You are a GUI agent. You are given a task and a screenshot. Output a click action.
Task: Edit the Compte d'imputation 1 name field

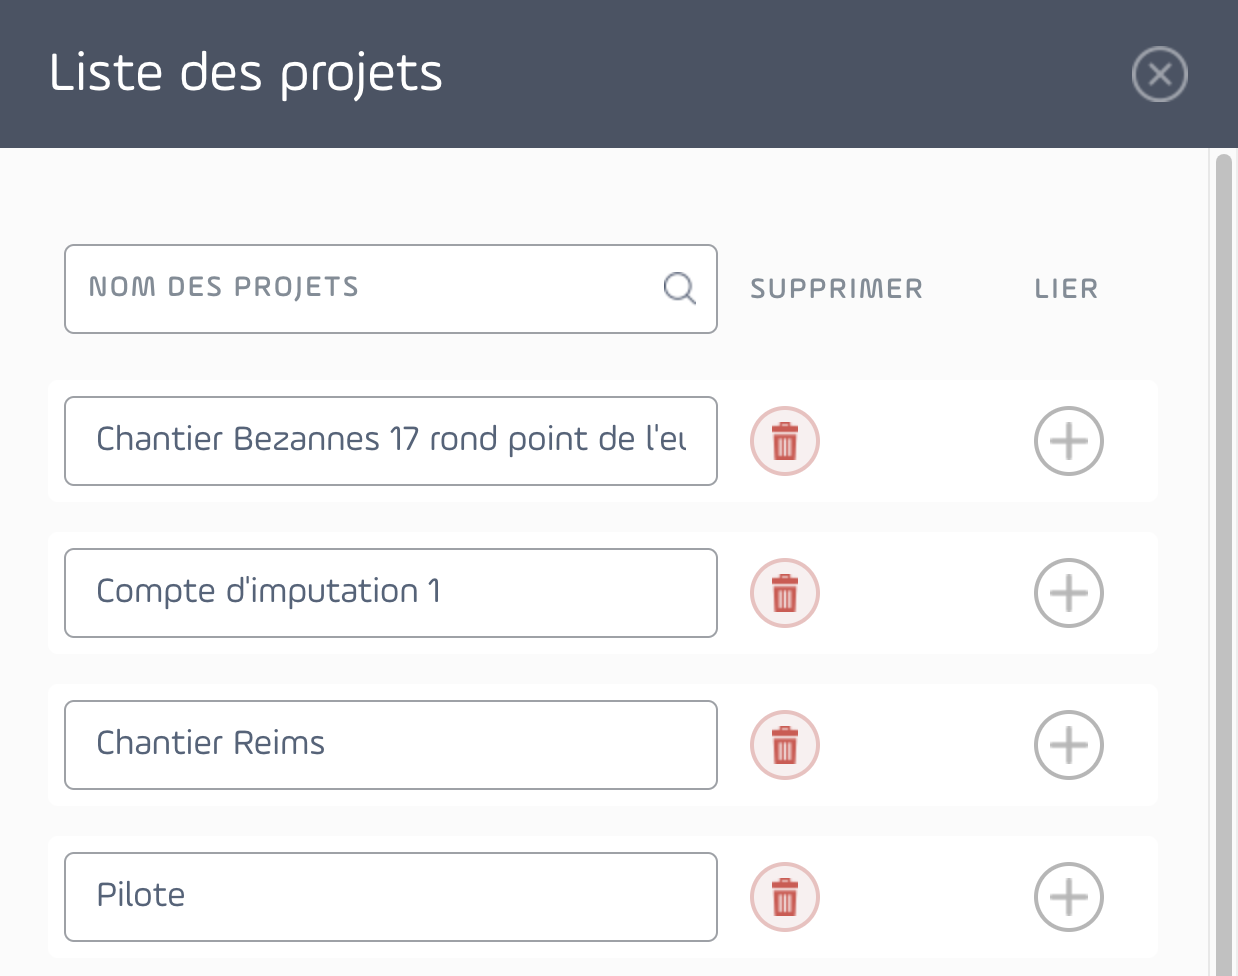(391, 593)
